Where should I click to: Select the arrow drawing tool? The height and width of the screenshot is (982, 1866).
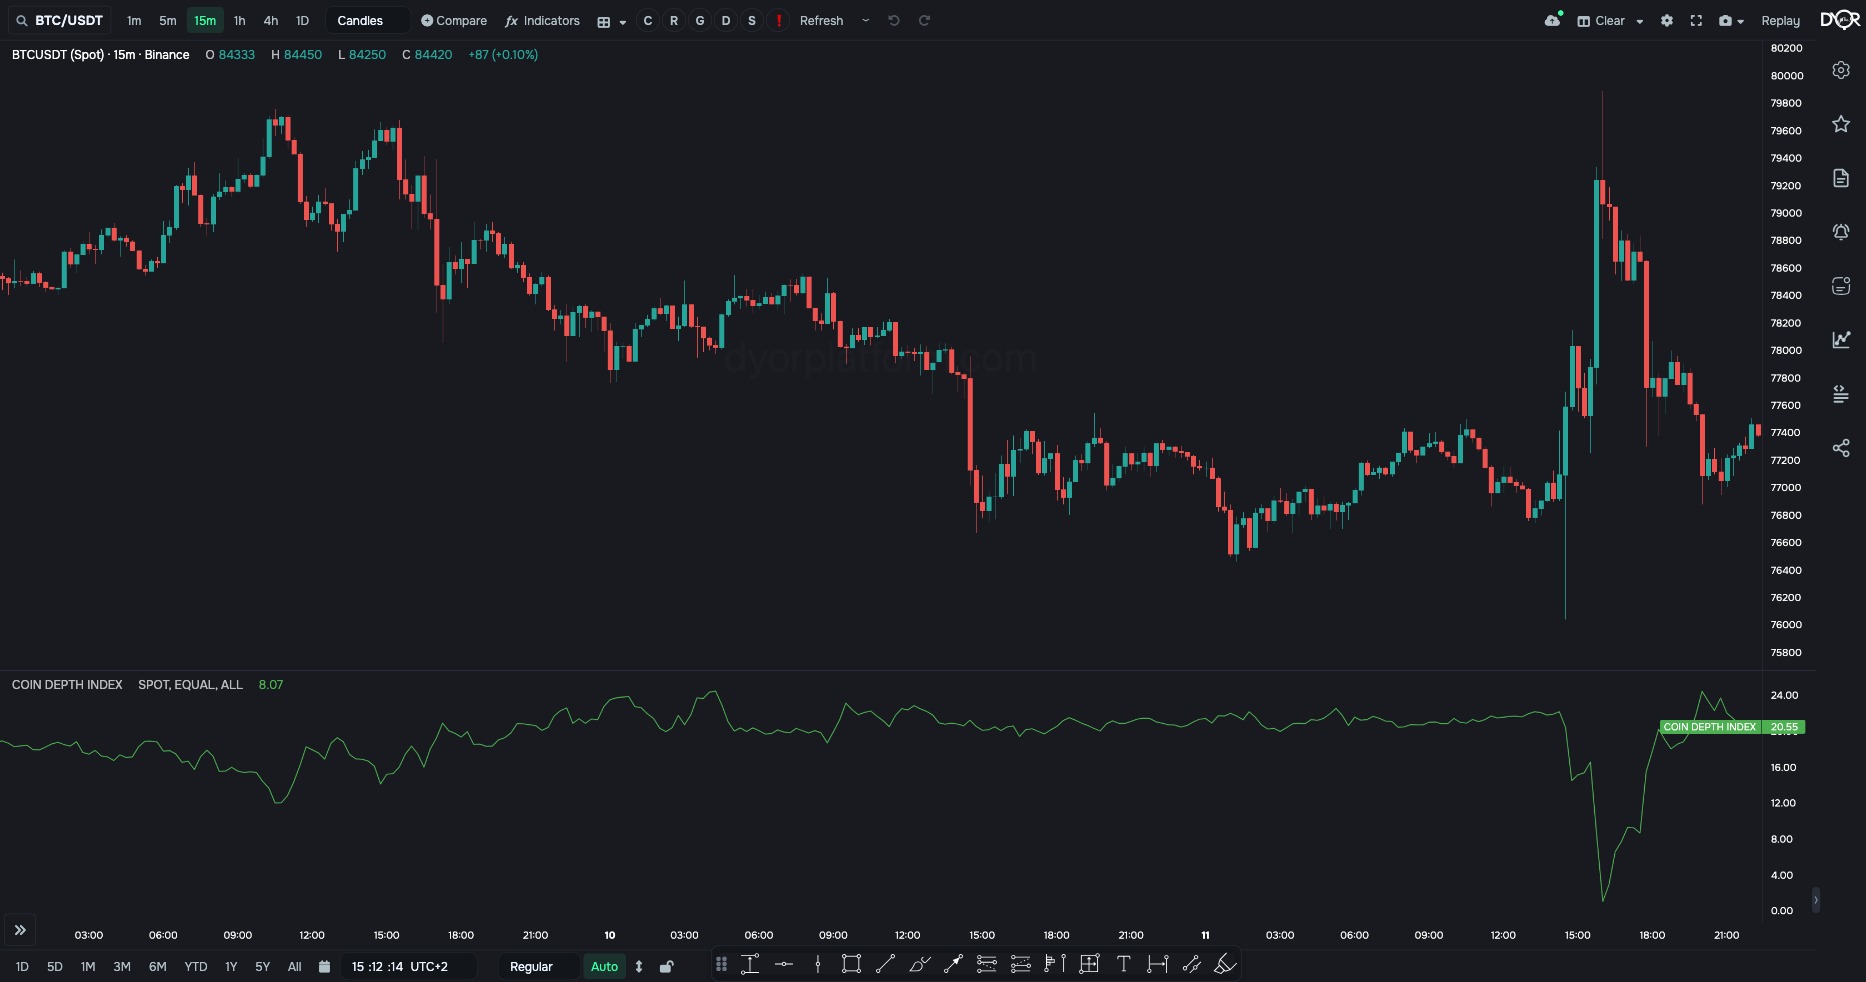point(953,964)
